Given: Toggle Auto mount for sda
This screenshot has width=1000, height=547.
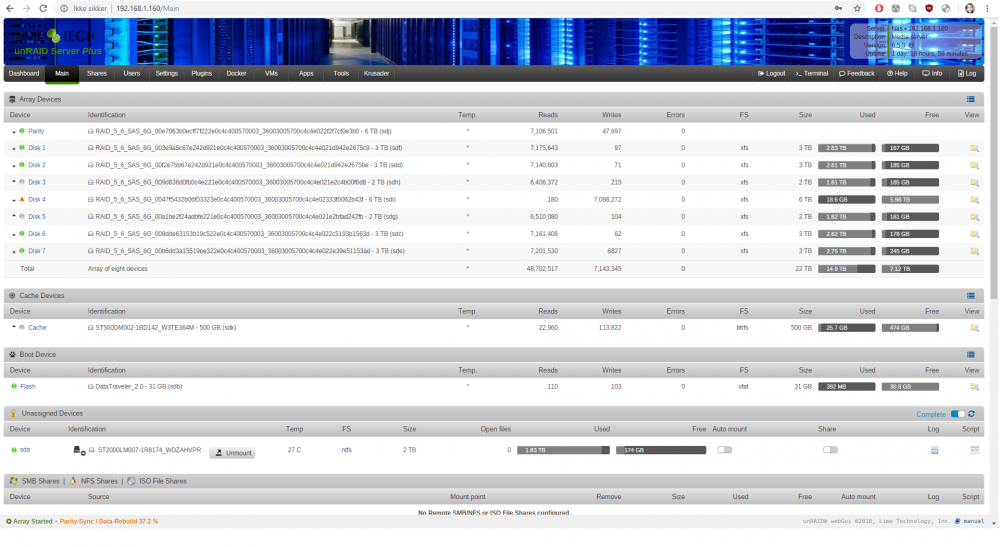Looking at the screenshot, I should pos(724,449).
